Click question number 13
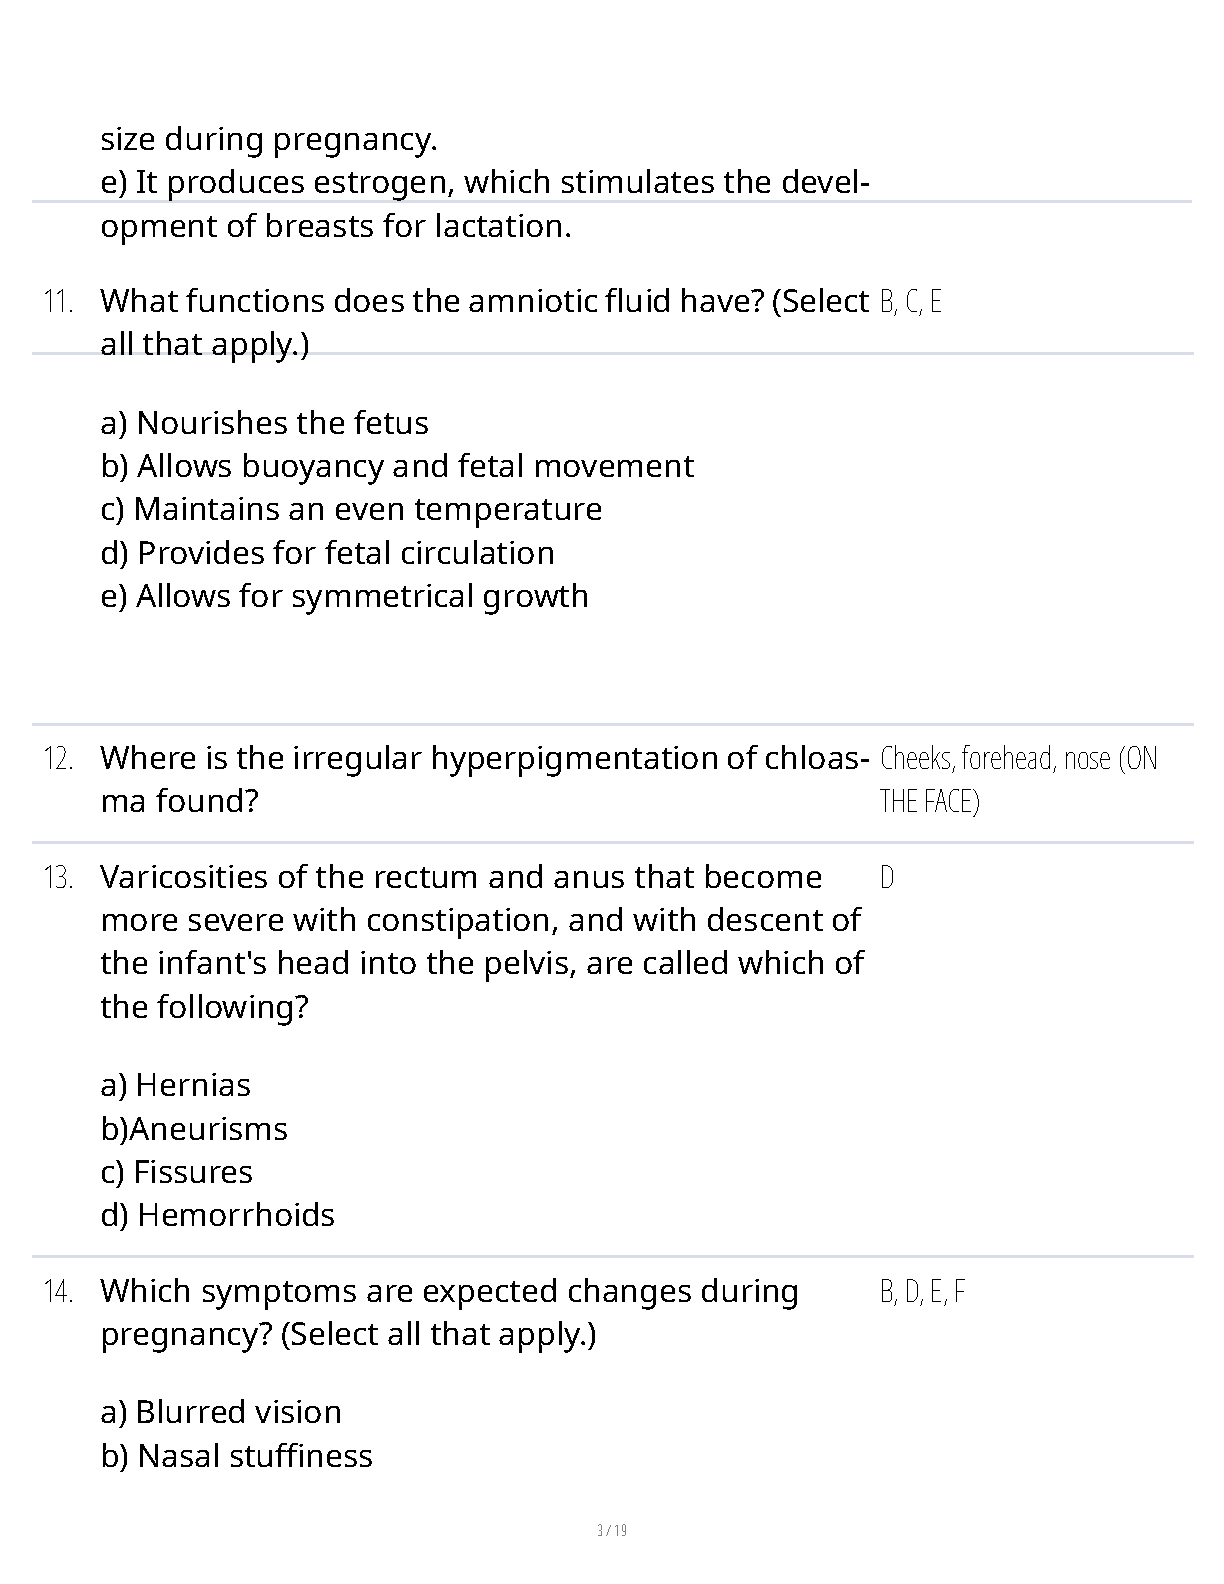The image size is (1224, 1584). [x=58, y=878]
